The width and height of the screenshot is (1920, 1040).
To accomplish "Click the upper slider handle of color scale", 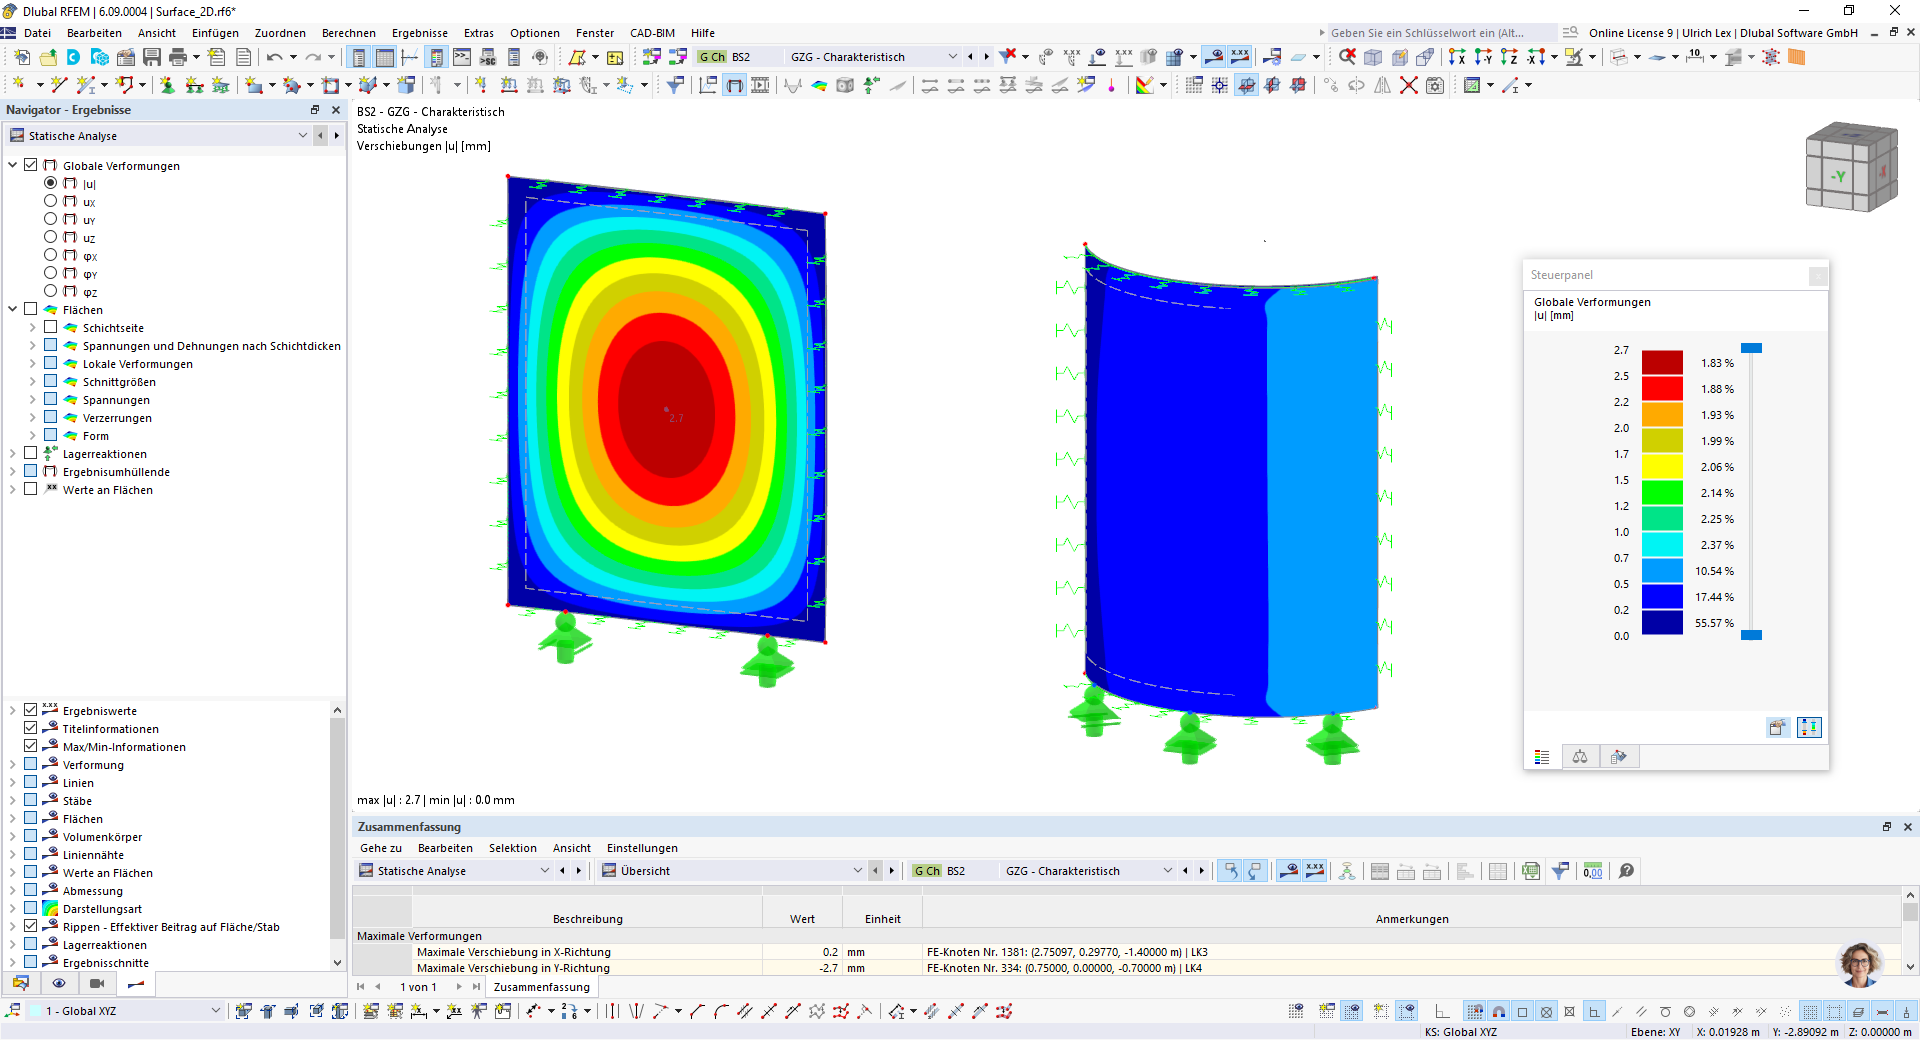I will tap(1751, 348).
